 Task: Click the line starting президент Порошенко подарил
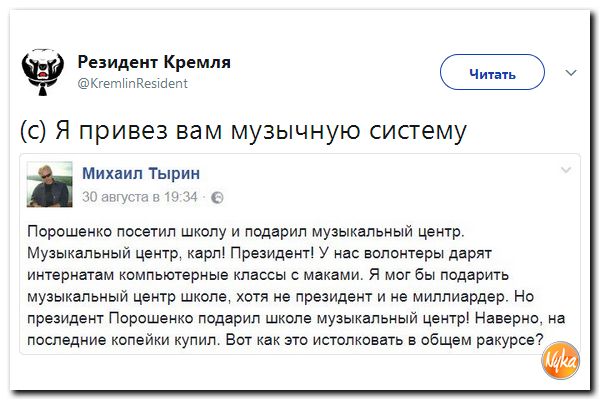point(296,319)
